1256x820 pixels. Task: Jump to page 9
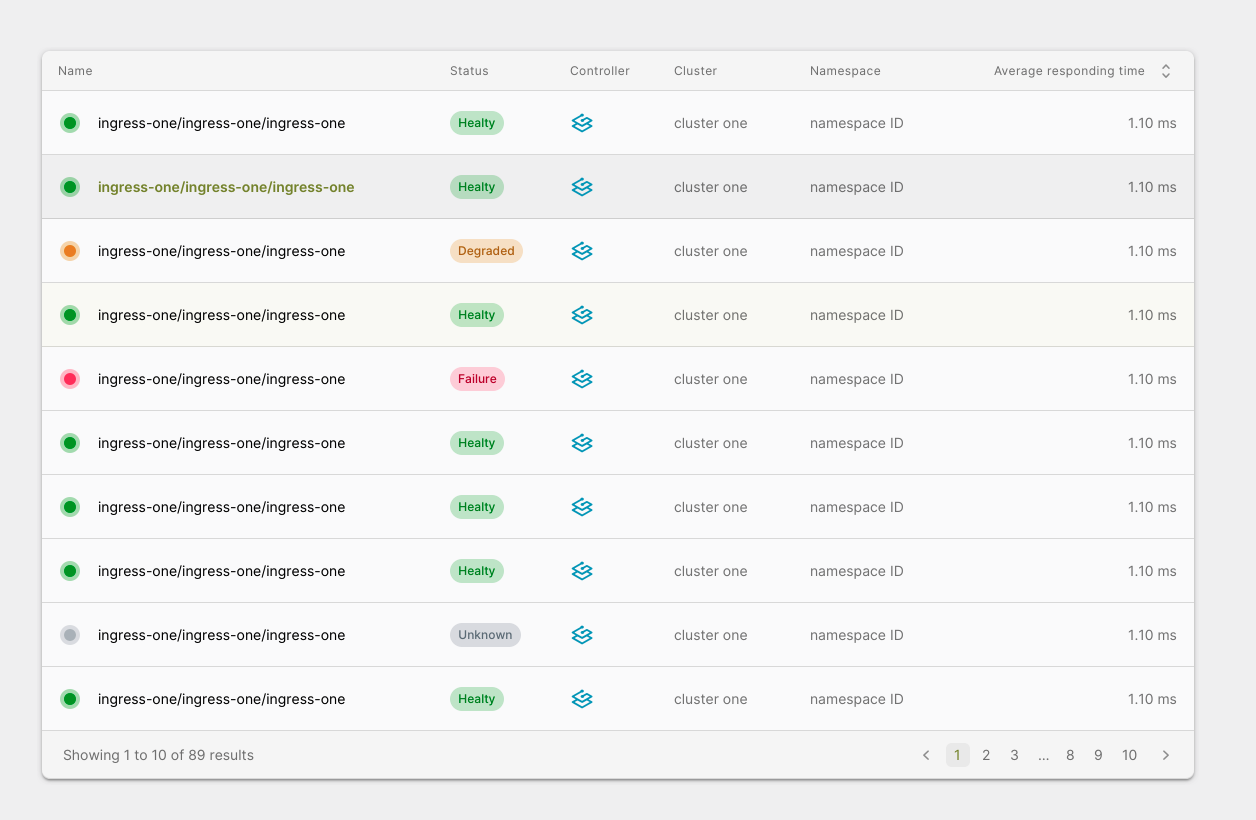point(1098,755)
